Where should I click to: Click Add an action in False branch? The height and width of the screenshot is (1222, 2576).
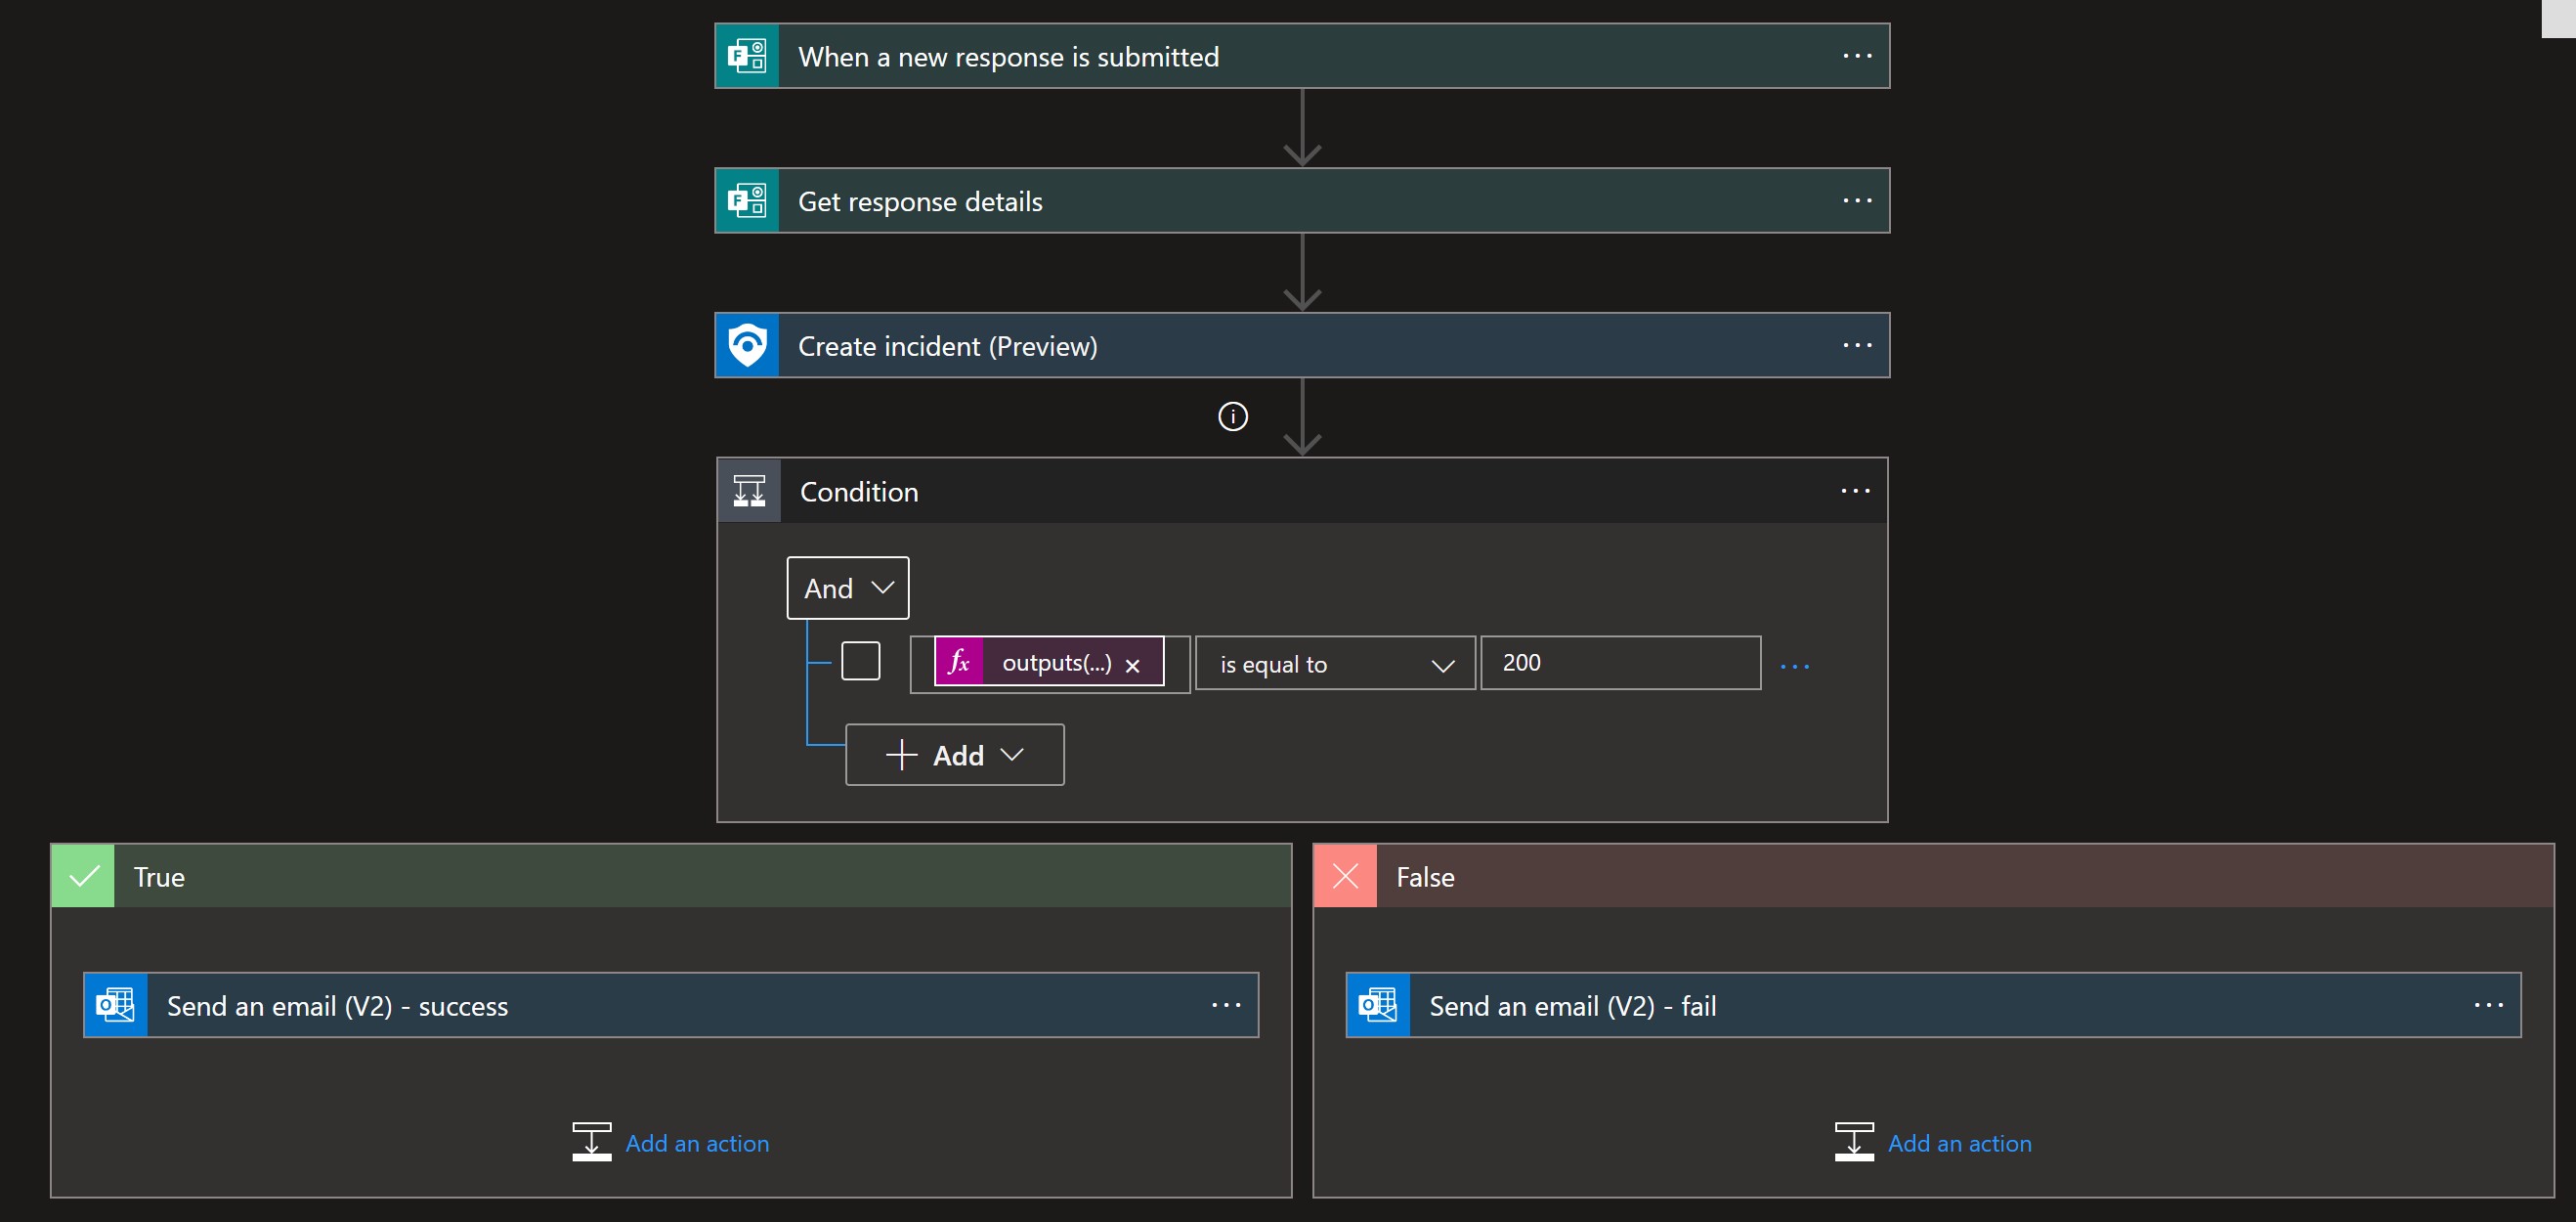coord(1958,1142)
